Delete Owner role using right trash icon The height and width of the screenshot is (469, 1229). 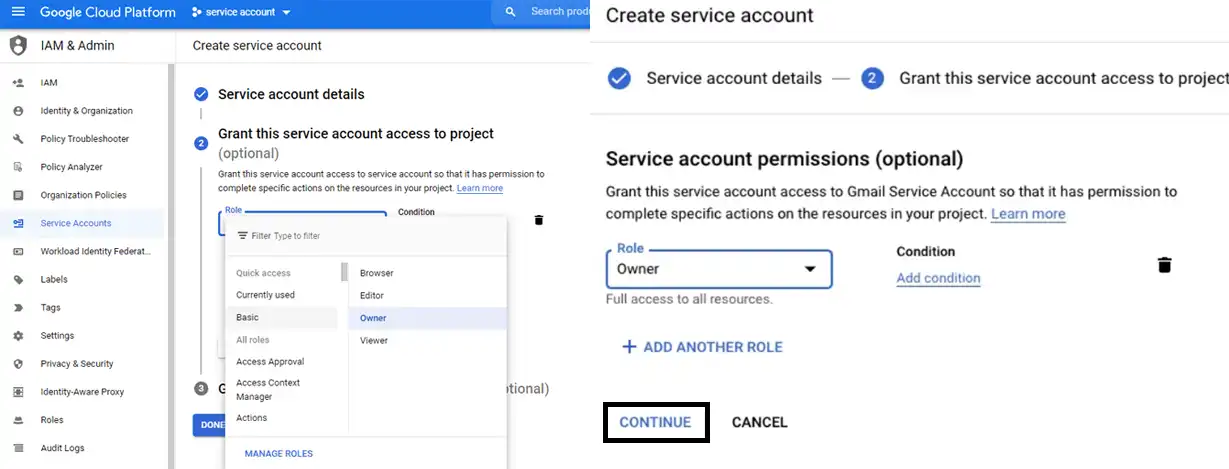[x=1164, y=265]
